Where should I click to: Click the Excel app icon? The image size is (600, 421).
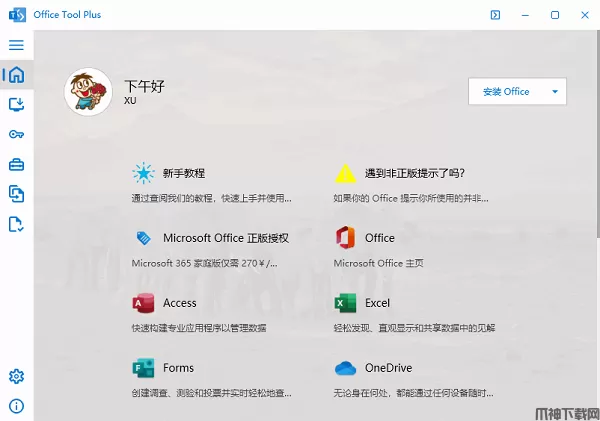(345, 303)
